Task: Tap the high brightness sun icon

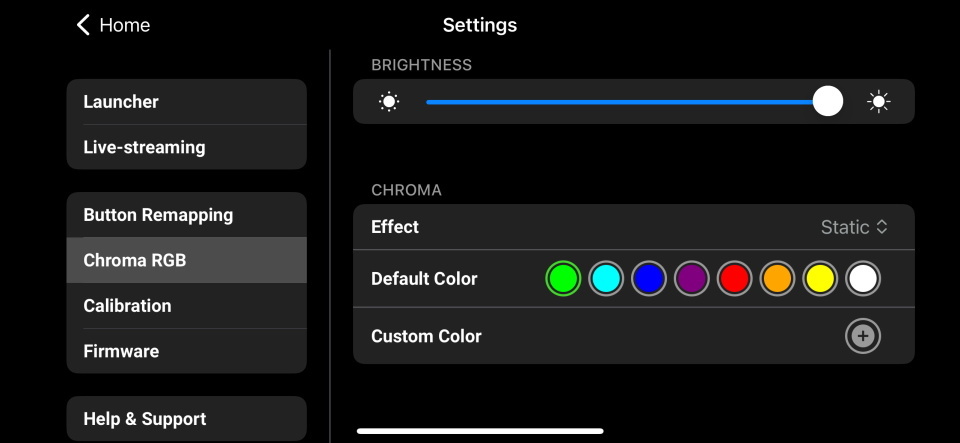Action: click(879, 101)
